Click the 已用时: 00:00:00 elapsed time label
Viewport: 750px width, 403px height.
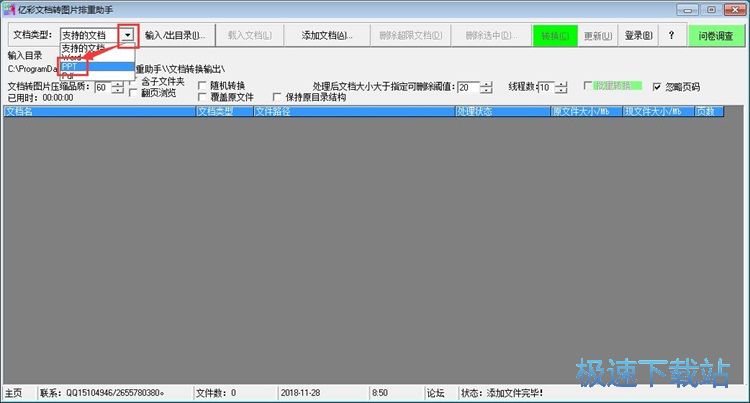click(41, 98)
